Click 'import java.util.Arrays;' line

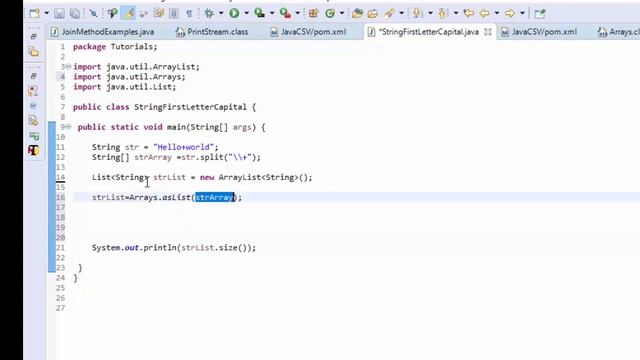tap(129, 77)
